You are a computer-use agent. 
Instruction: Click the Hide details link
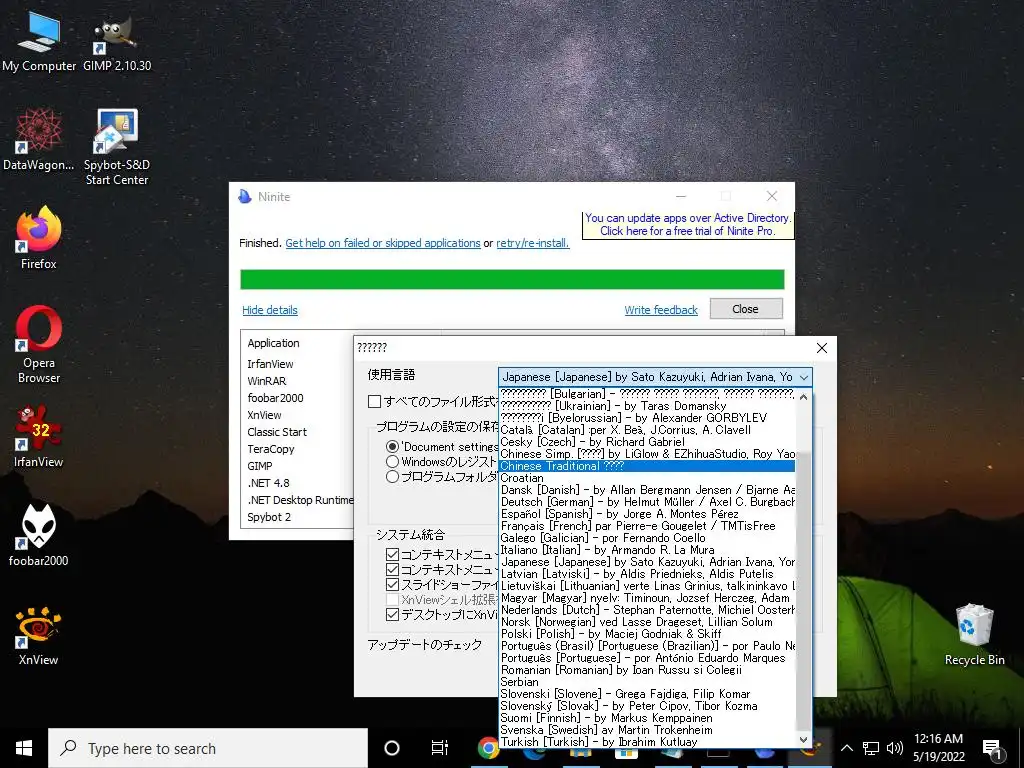[270, 310]
